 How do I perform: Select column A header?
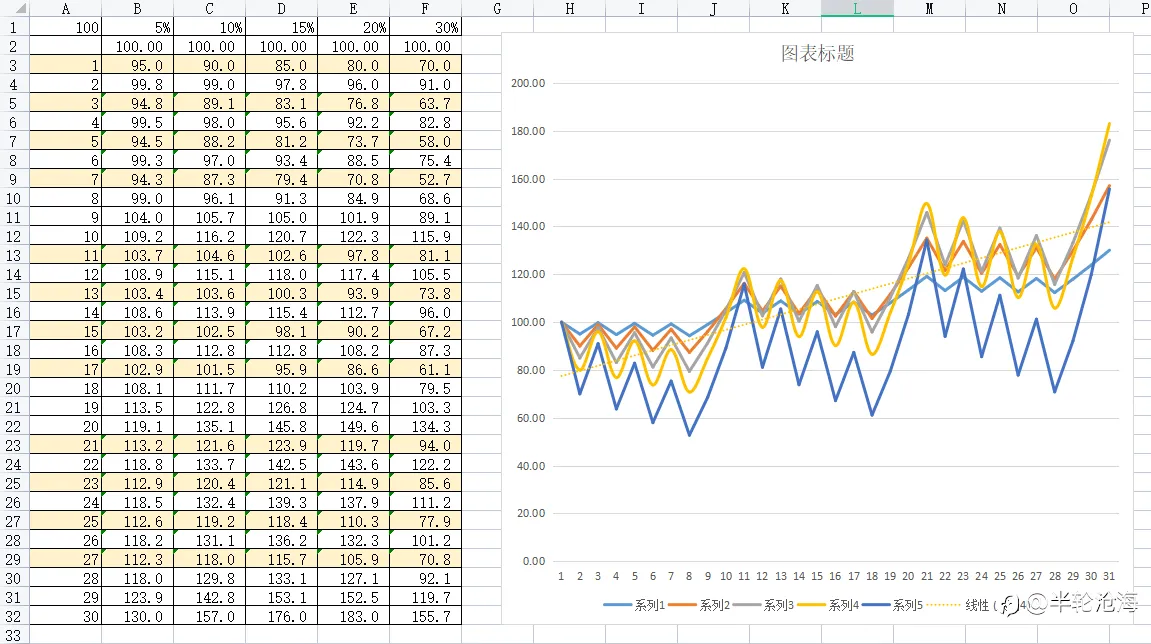(65, 9)
